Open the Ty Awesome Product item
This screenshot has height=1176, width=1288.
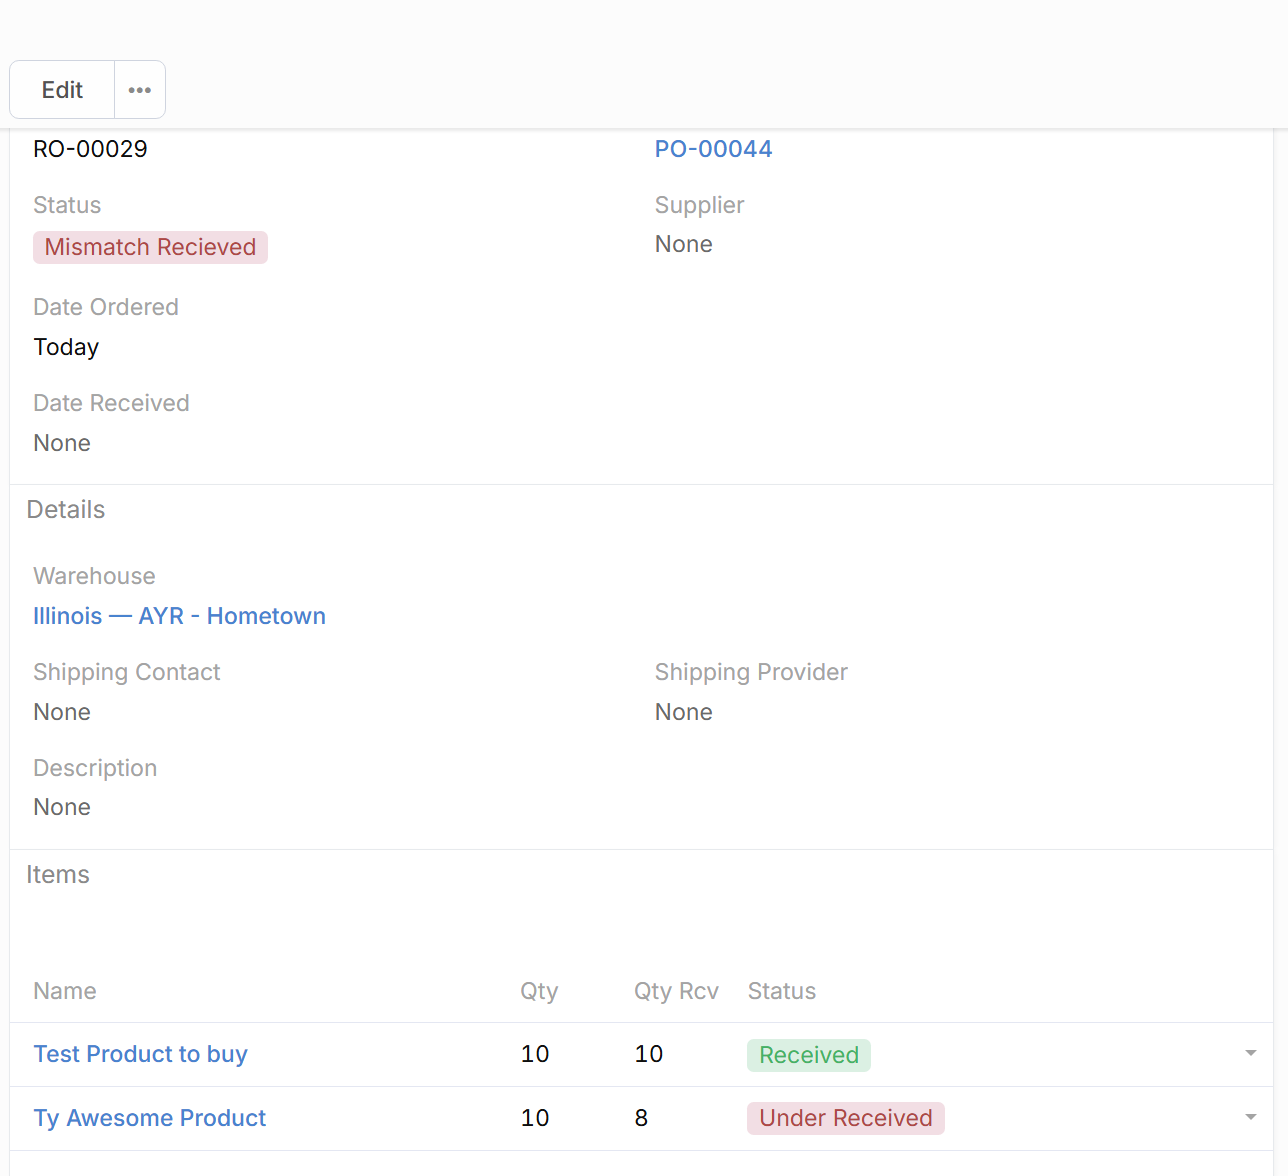[x=149, y=1118]
